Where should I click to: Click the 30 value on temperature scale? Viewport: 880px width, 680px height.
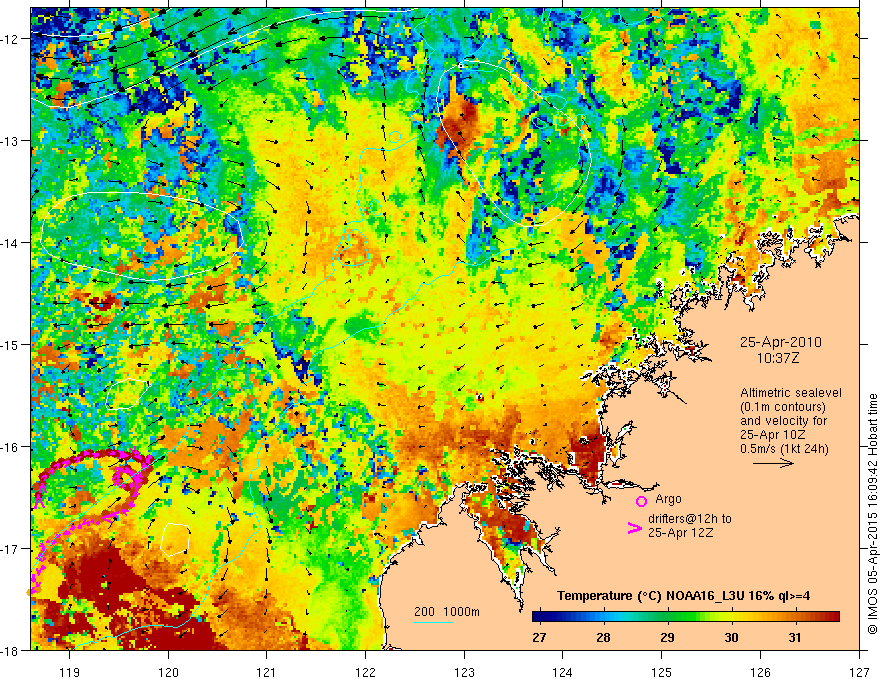point(731,637)
